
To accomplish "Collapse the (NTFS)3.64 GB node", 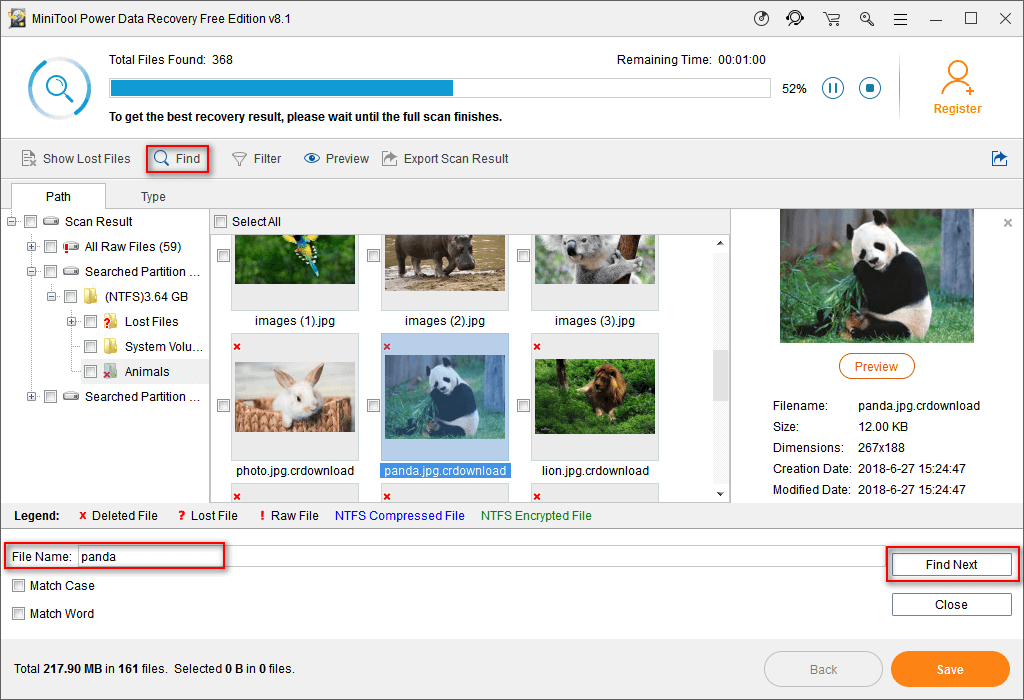I will [52, 296].
